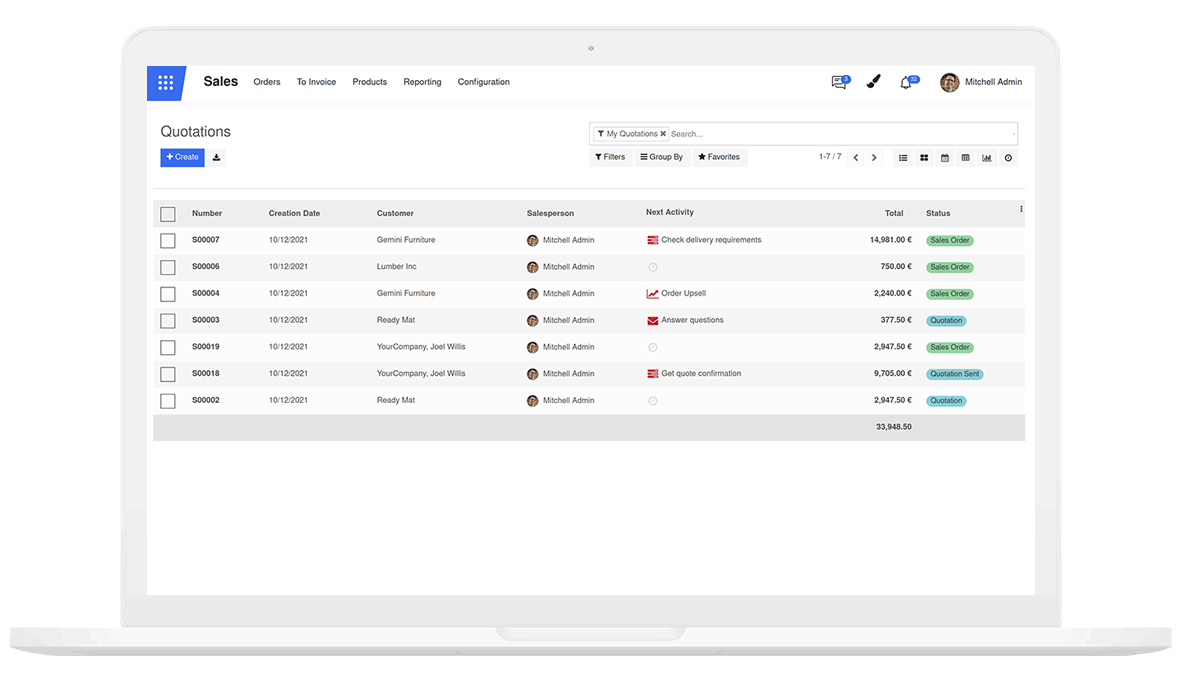Open the Reporting menu
1181x695 pixels.
click(x=422, y=82)
